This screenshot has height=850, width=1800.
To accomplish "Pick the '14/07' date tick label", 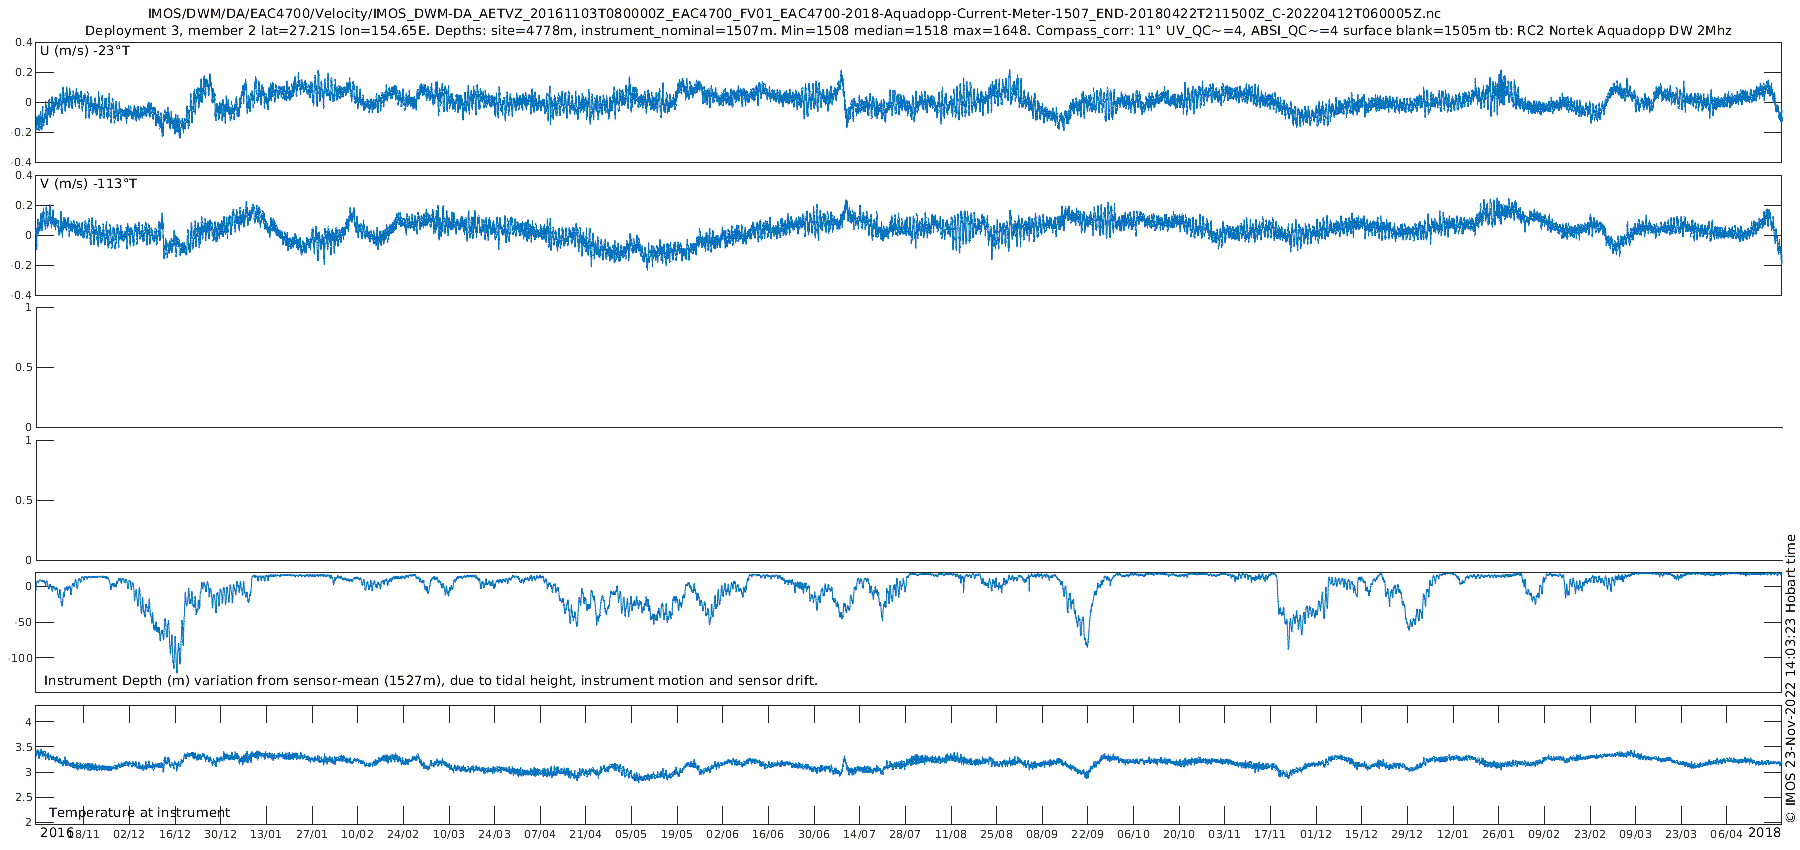I will (860, 834).
